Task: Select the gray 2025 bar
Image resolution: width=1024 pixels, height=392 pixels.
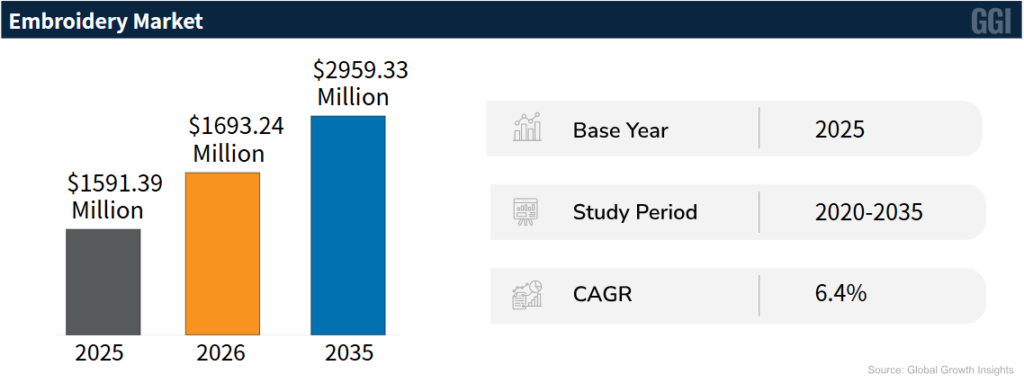Action: (103, 282)
